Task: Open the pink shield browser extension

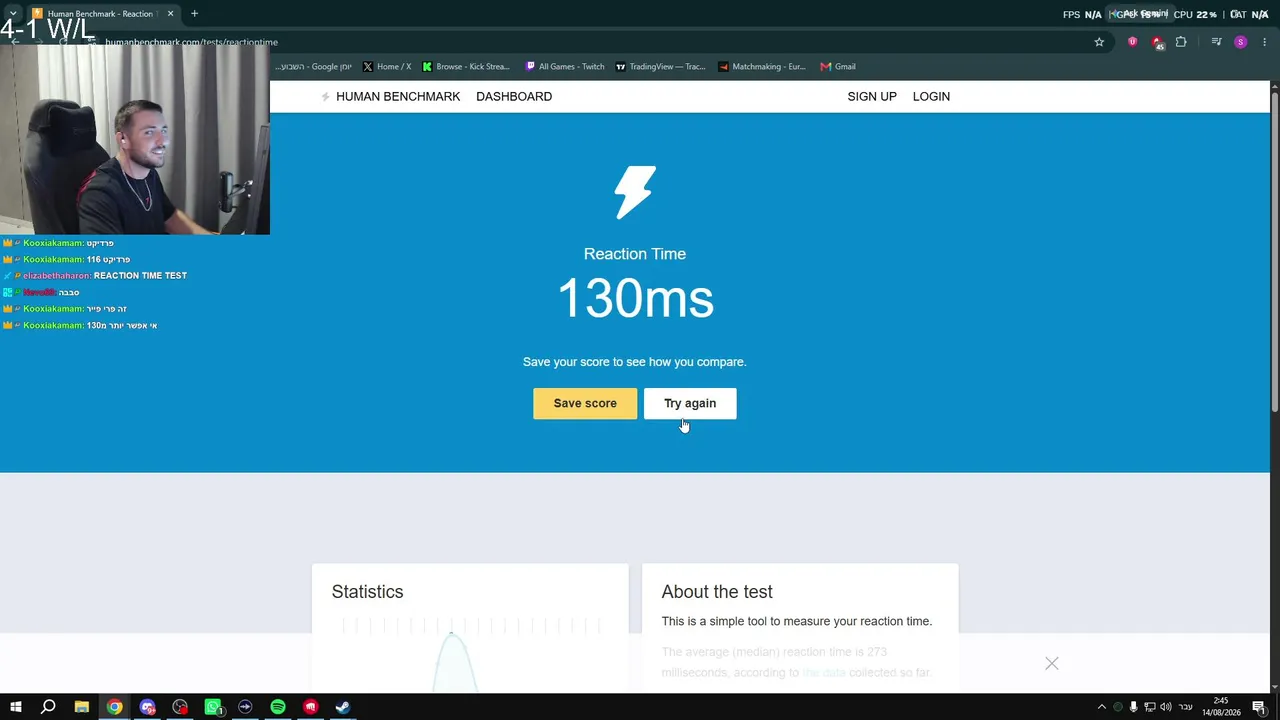Action: [x=1132, y=42]
